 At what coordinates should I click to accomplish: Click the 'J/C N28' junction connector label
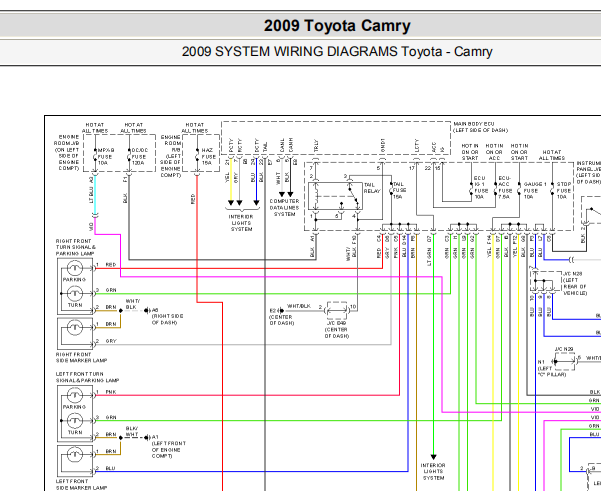[573, 274]
